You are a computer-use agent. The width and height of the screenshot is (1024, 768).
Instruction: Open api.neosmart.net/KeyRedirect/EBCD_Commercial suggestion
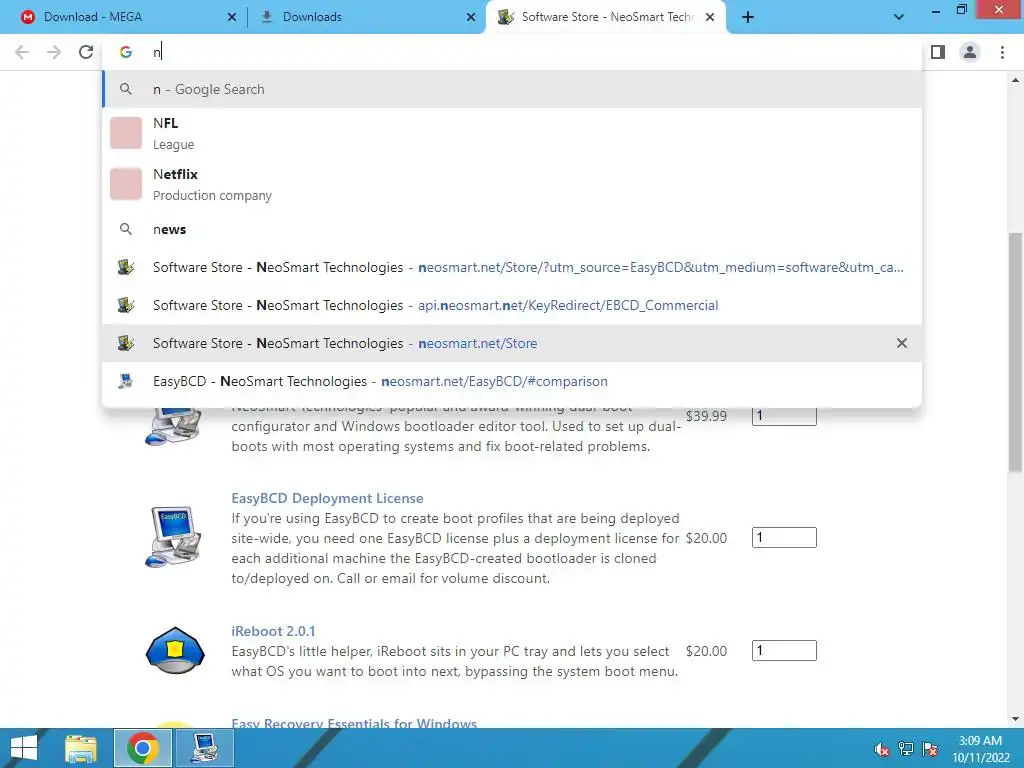512,305
